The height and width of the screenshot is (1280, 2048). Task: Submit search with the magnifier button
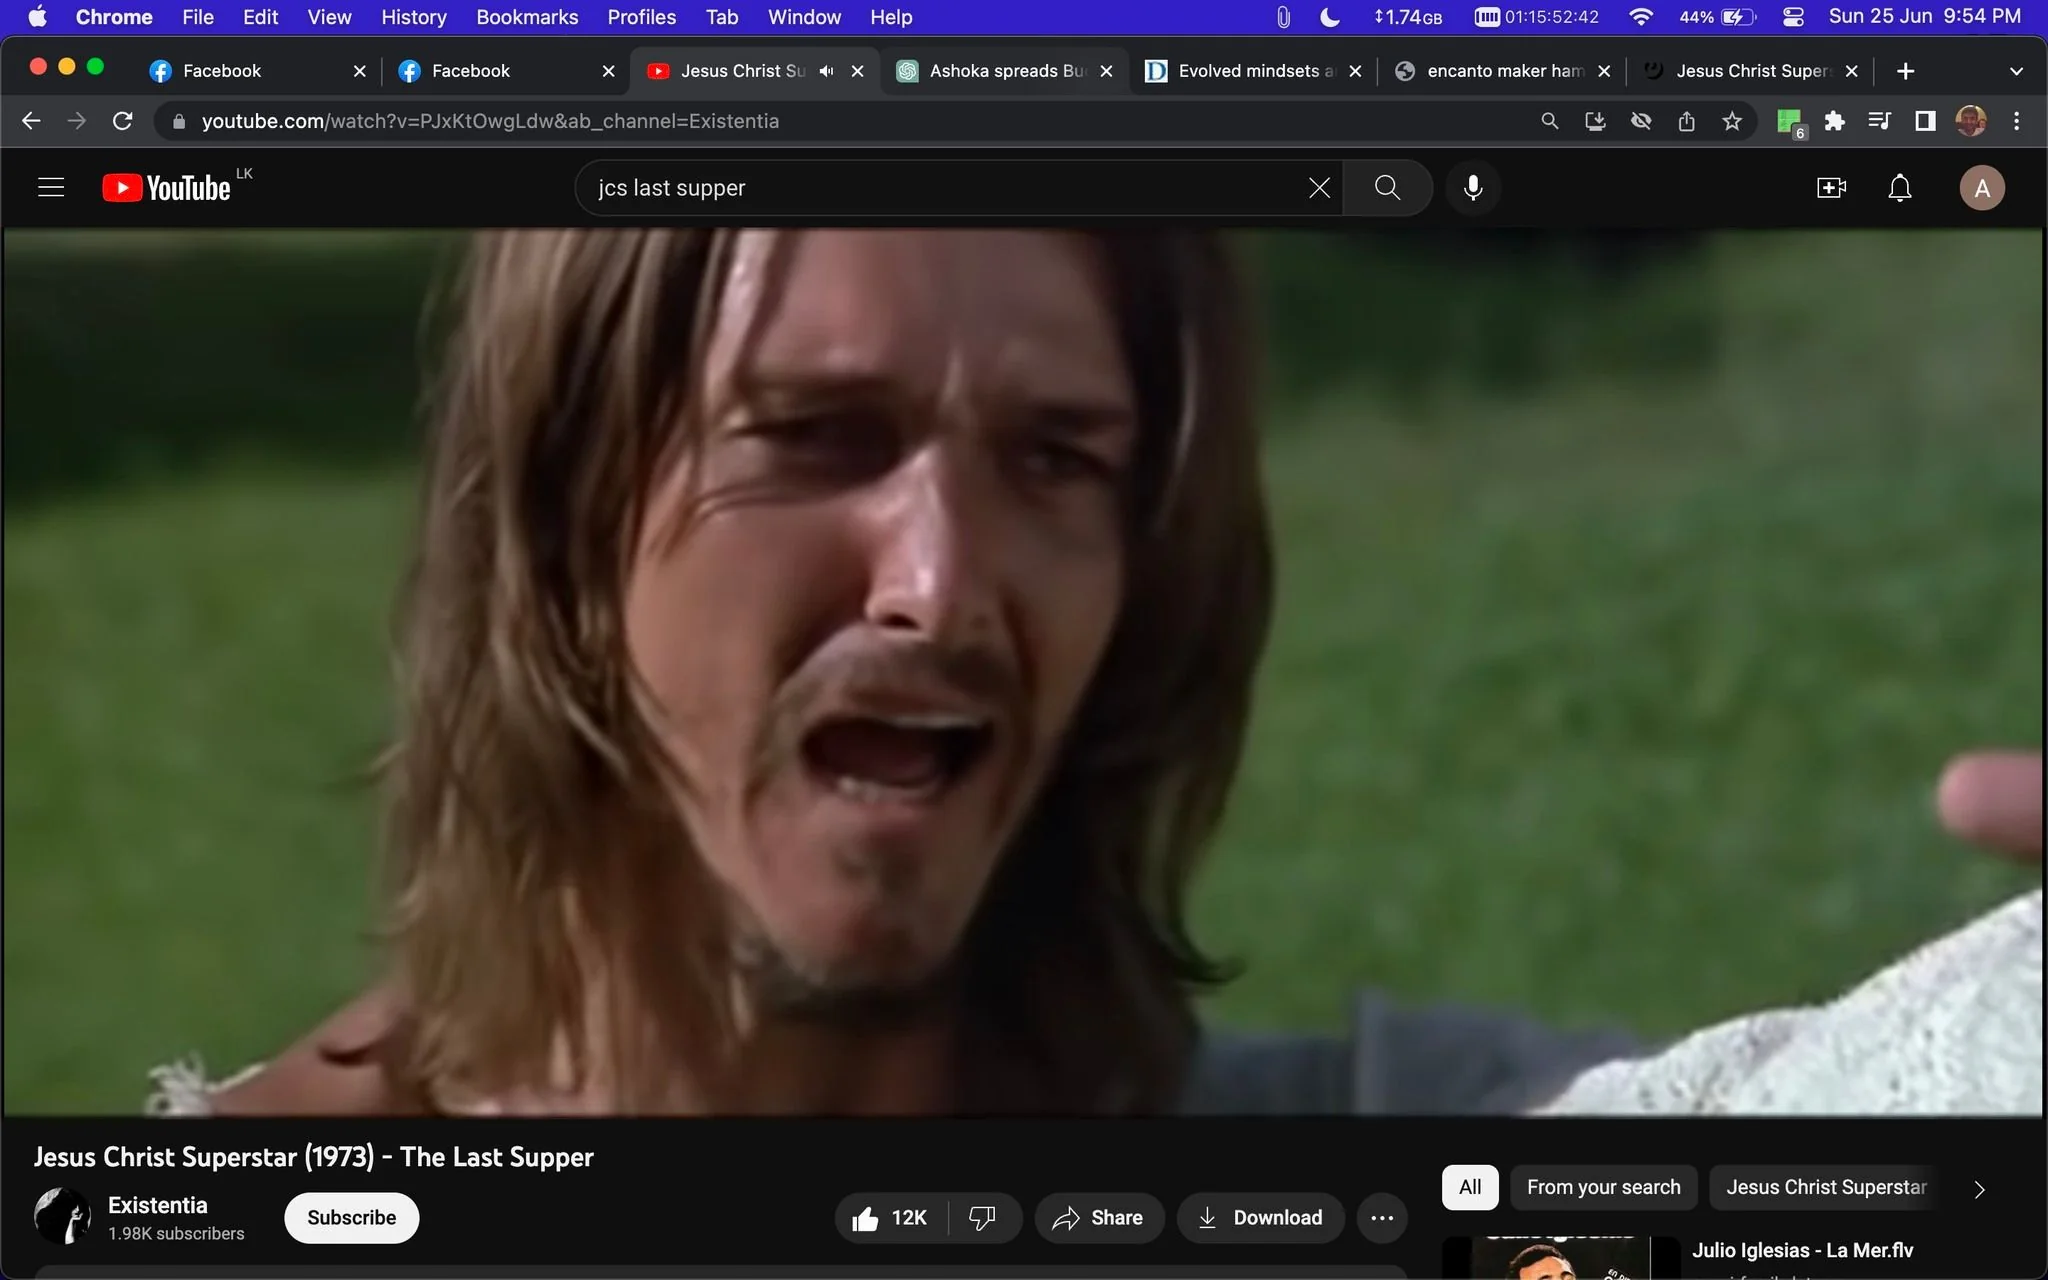pos(1387,187)
